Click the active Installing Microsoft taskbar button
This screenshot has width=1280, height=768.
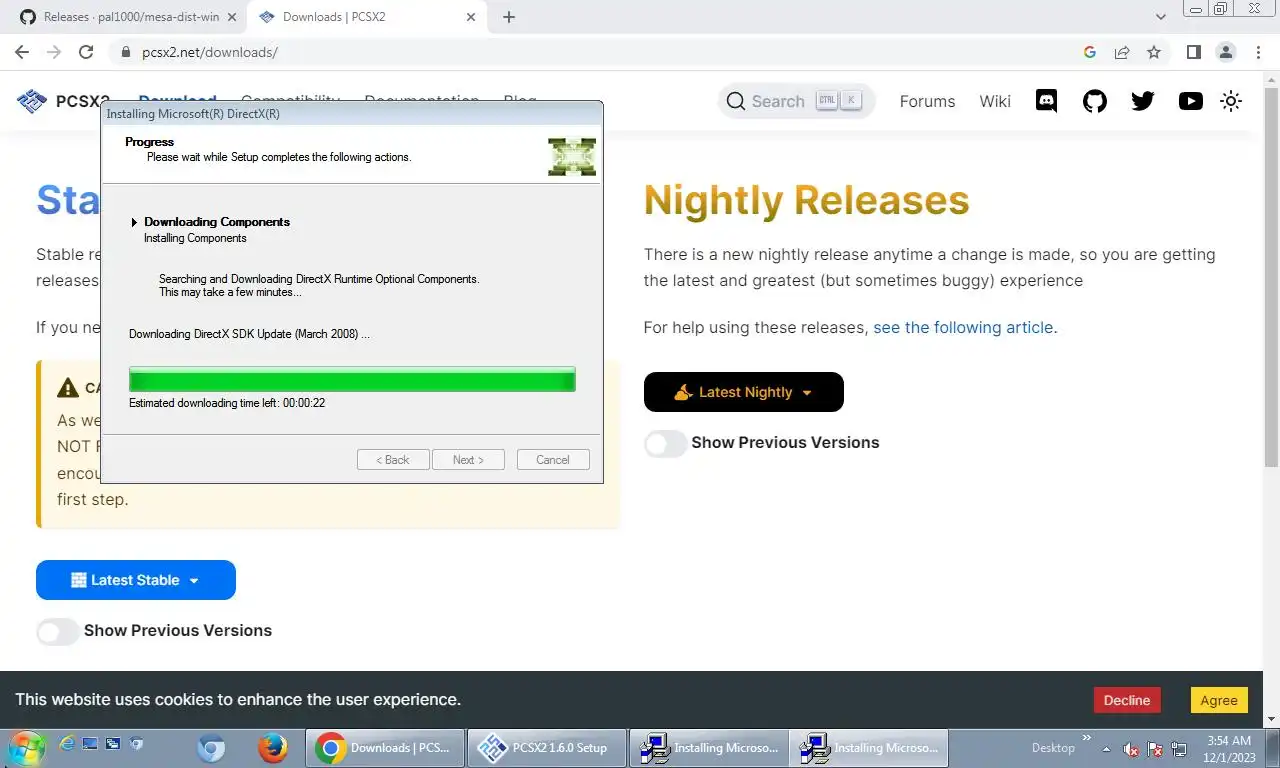[869, 748]
